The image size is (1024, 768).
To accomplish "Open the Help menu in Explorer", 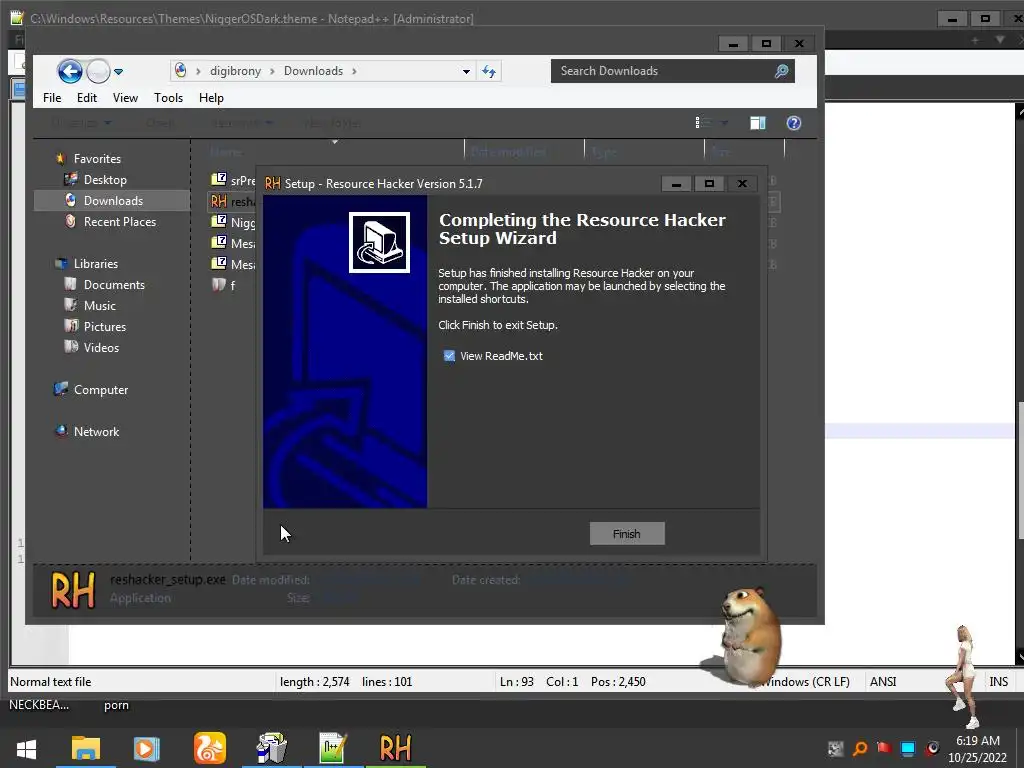I will [x=212, y=97].
